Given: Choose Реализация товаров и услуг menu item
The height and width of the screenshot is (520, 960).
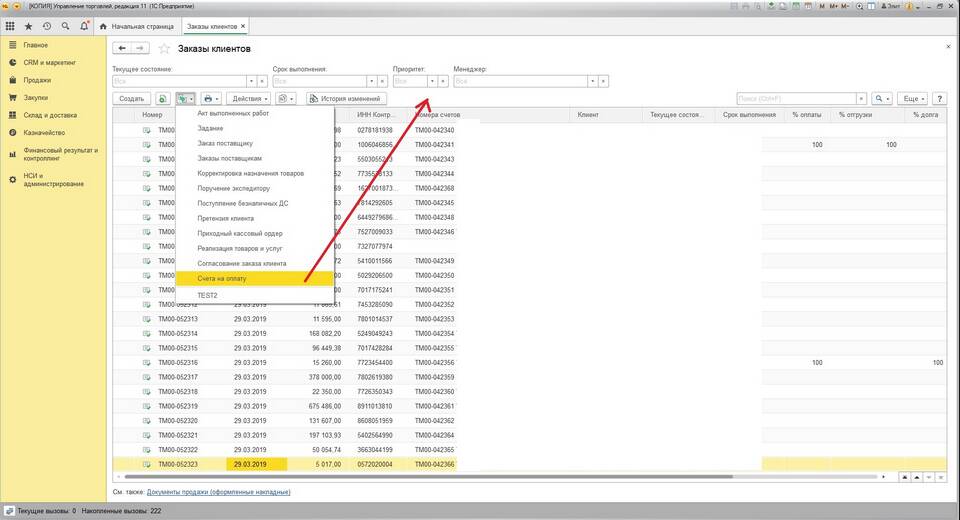Looking at the screenshot, I should [x=239, y=248].
